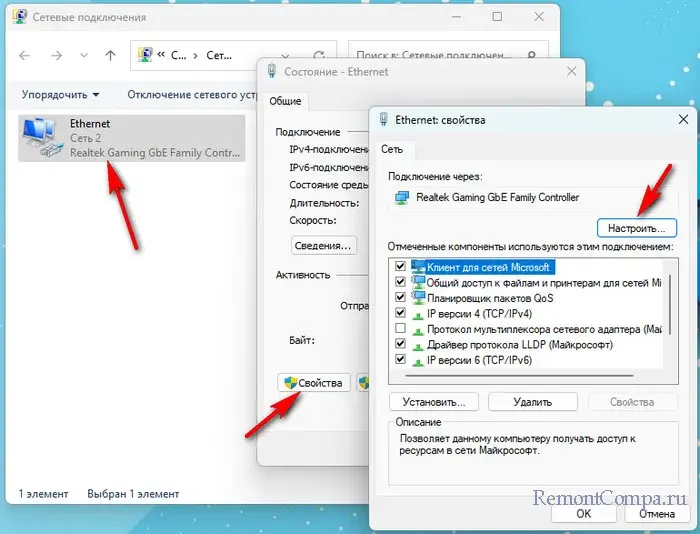Click icon of Общий доступ к файлам item
Viewport: 700px width, 534px height.
click(x=418, y=282)
